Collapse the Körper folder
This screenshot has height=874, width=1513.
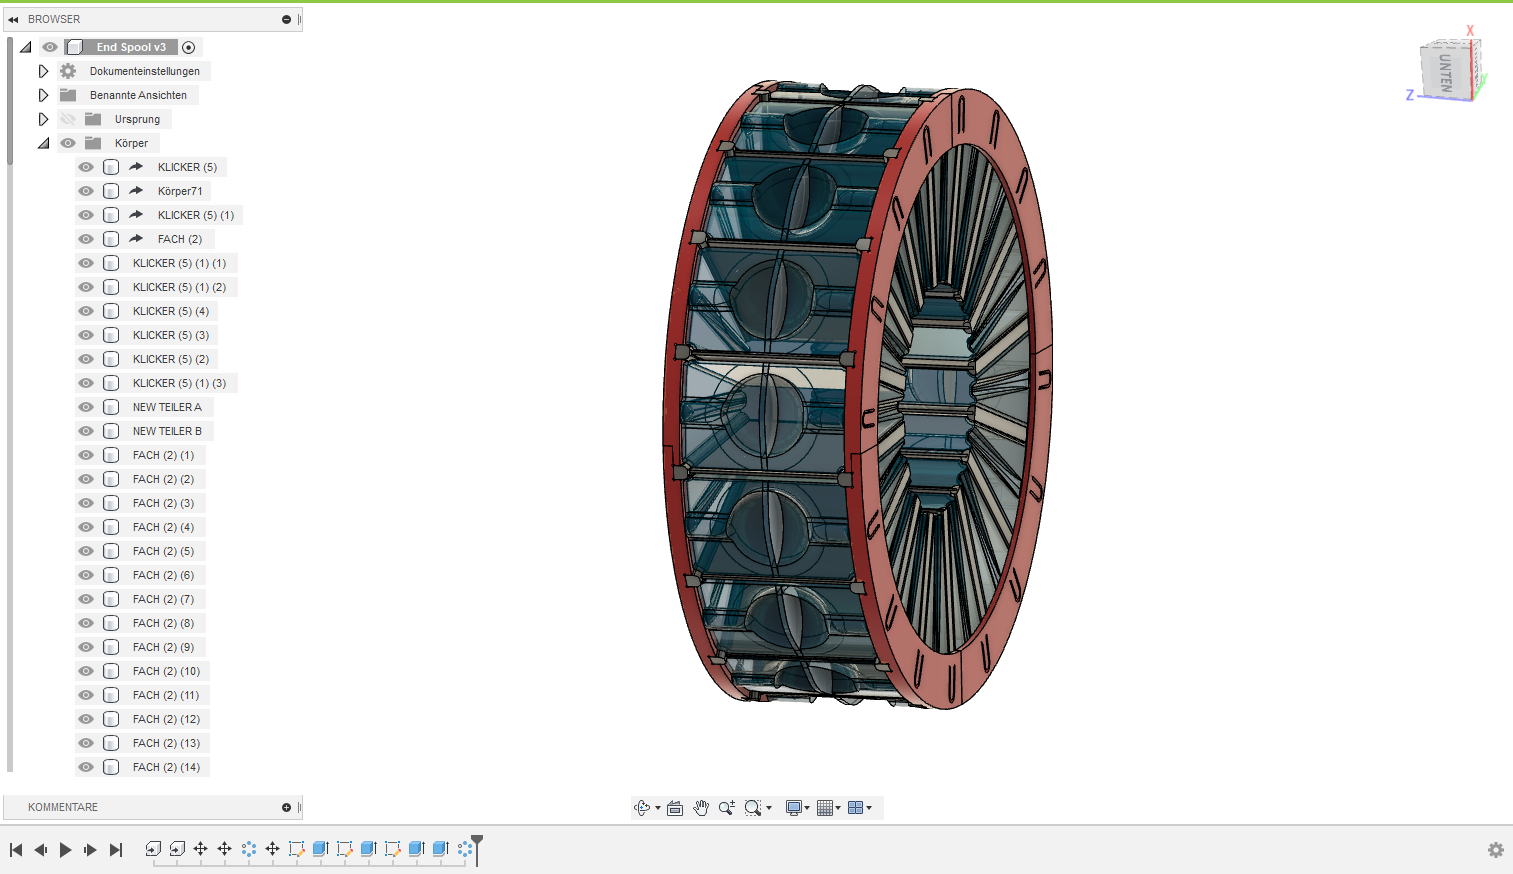click(44, 143)
